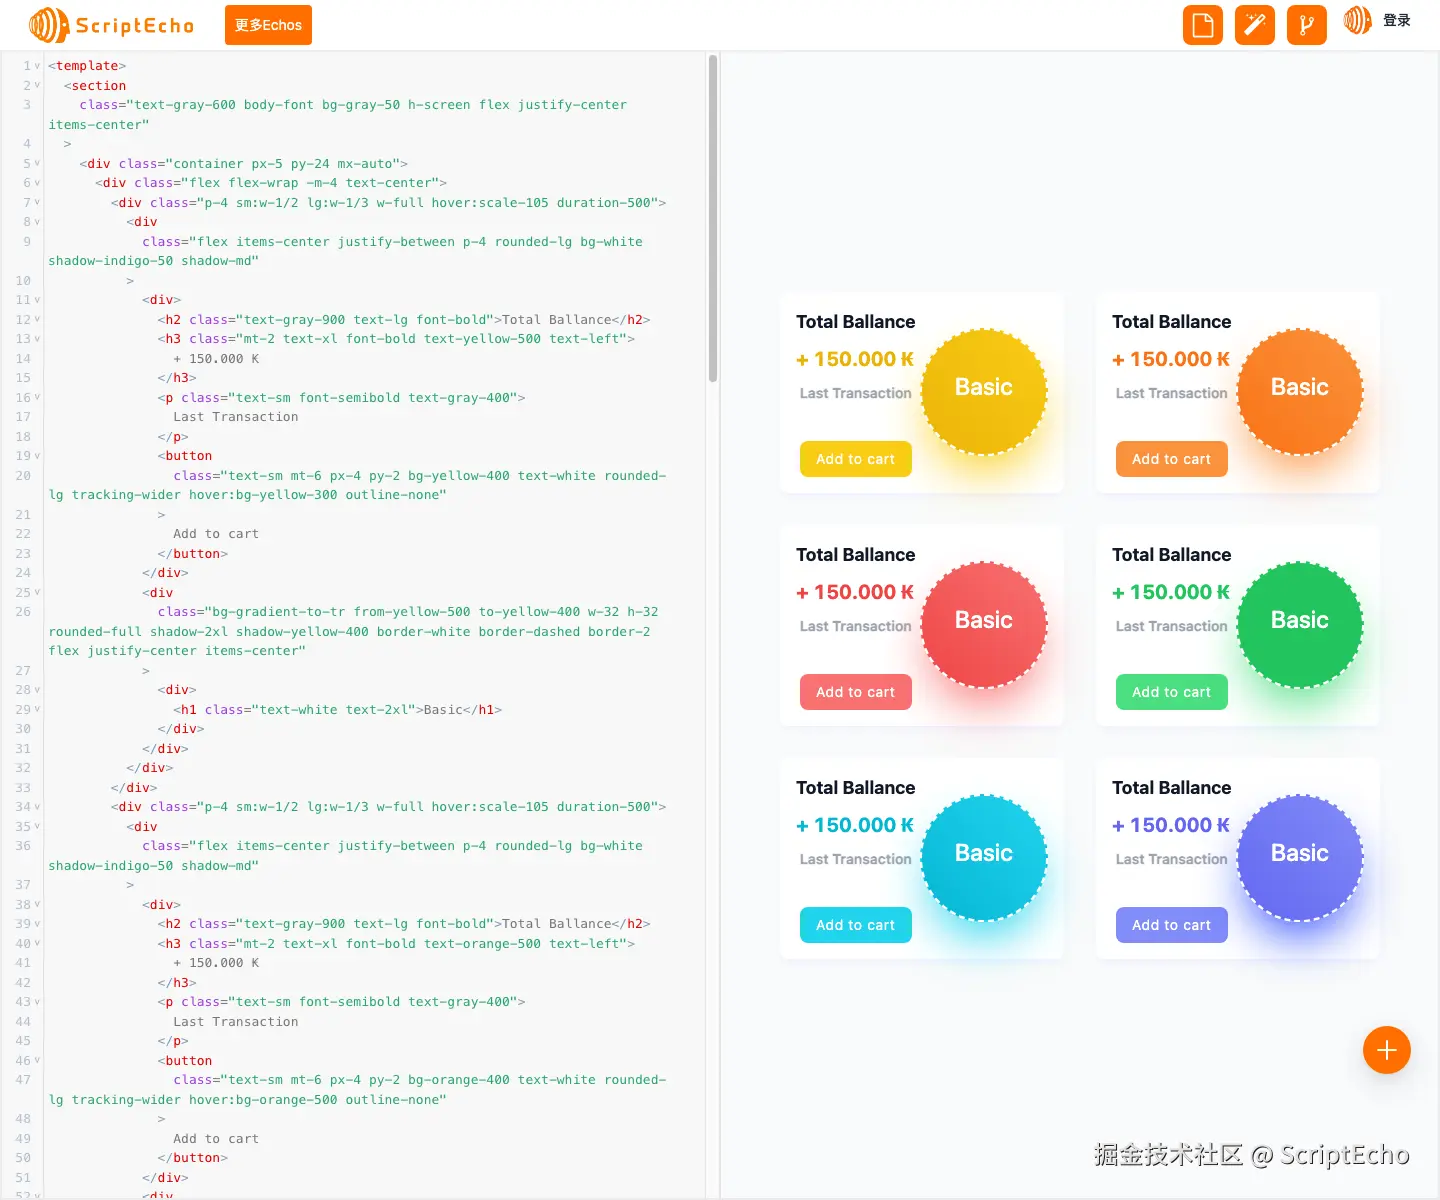Click 'Last Transaction' text in green card
The width and height of the screenshot is (1440, 1200).
(1172, 626)
